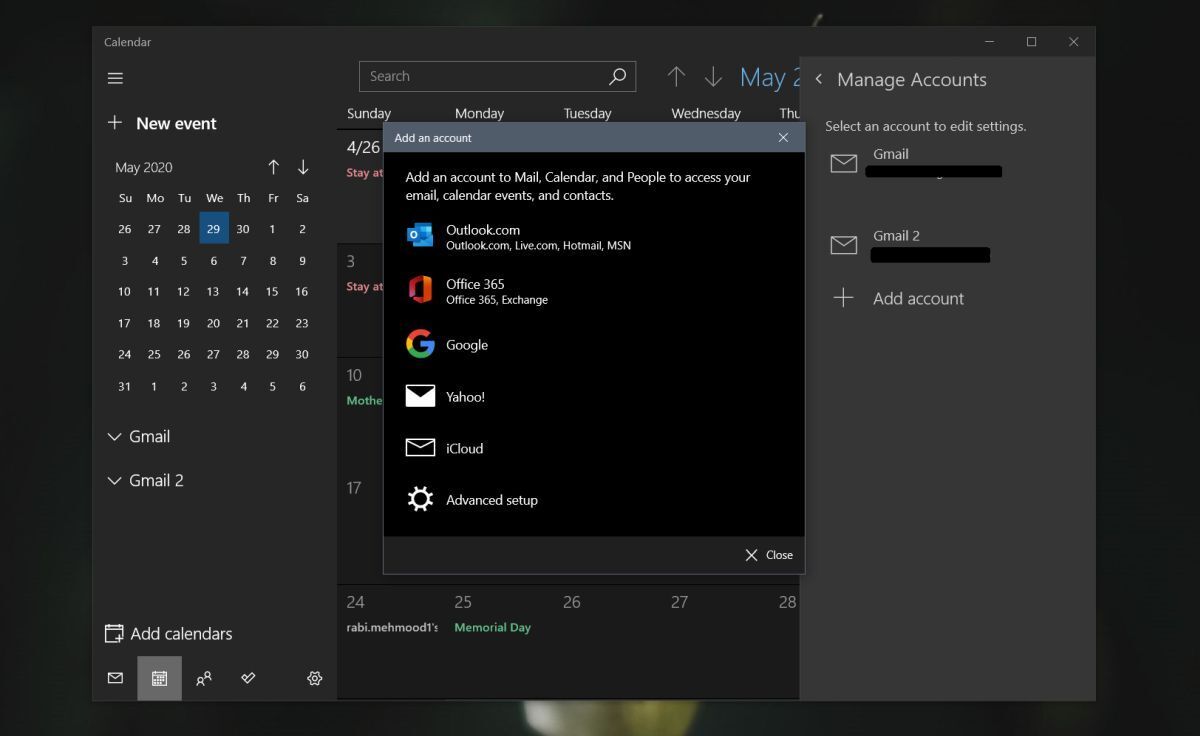Image resolution: width=1200 pixels, height=736 pixels.
Task: Collapse the Gmail 2 calendar list
Action: (114, 480)
